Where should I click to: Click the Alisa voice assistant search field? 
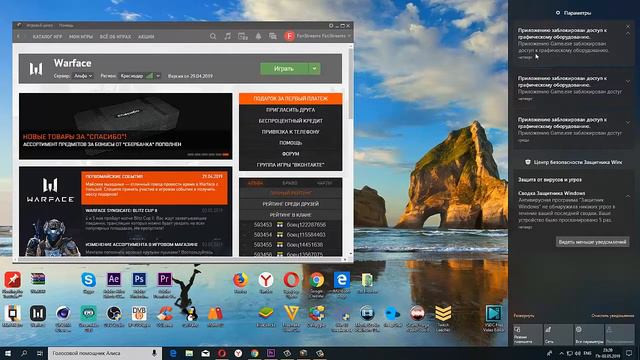coord(104,353)
